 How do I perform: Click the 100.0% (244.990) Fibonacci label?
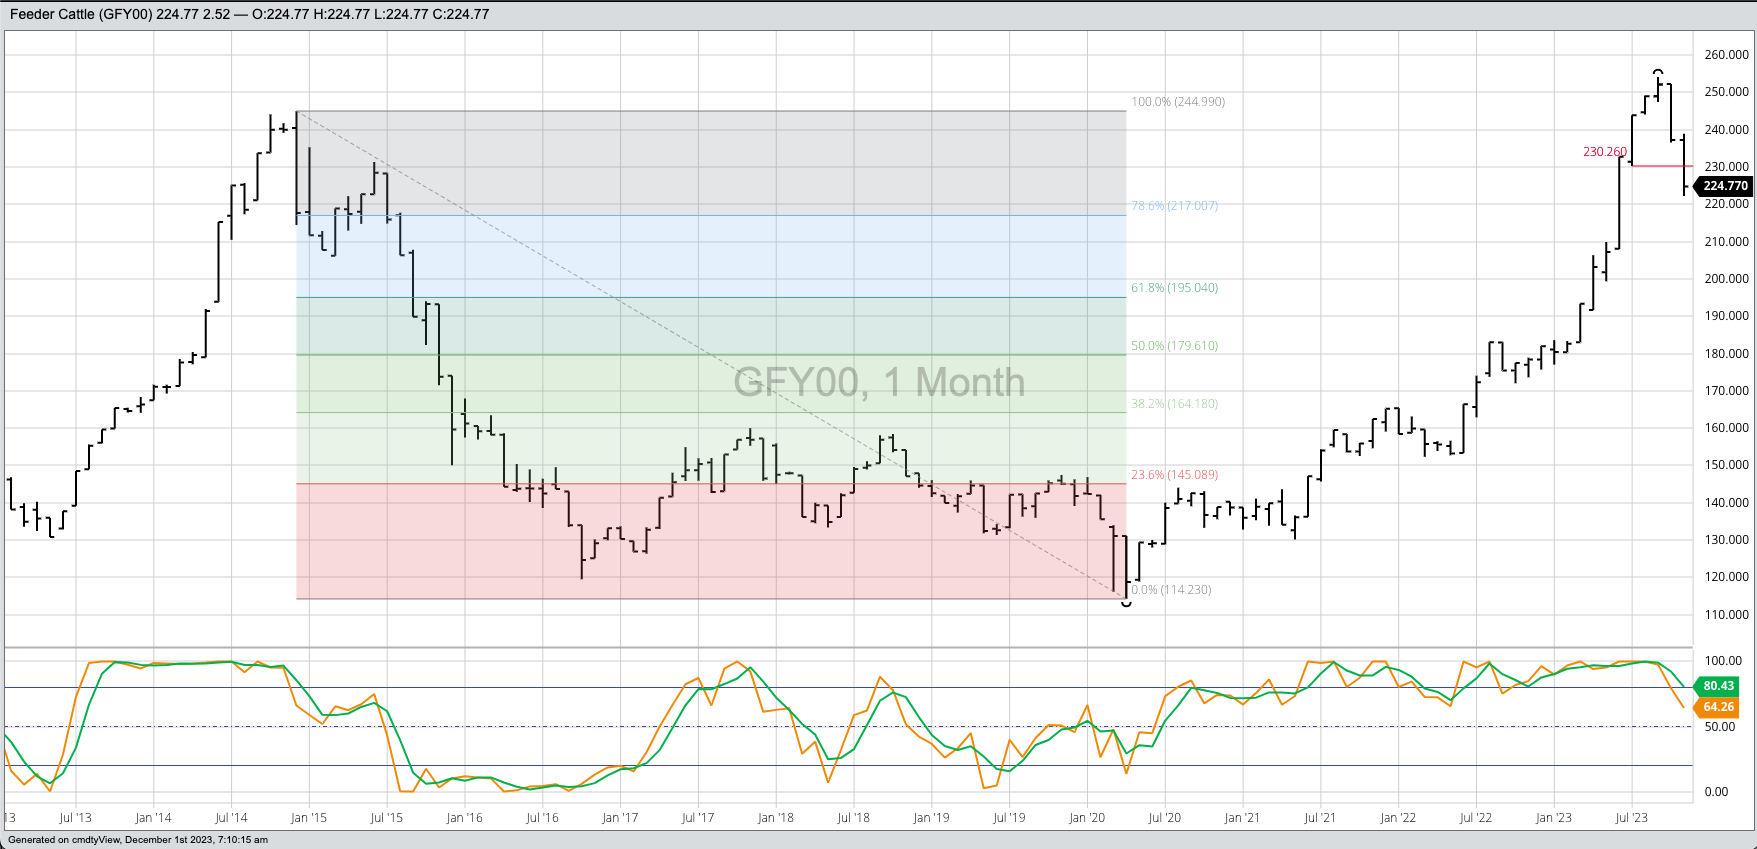(x=1177, y=102)
